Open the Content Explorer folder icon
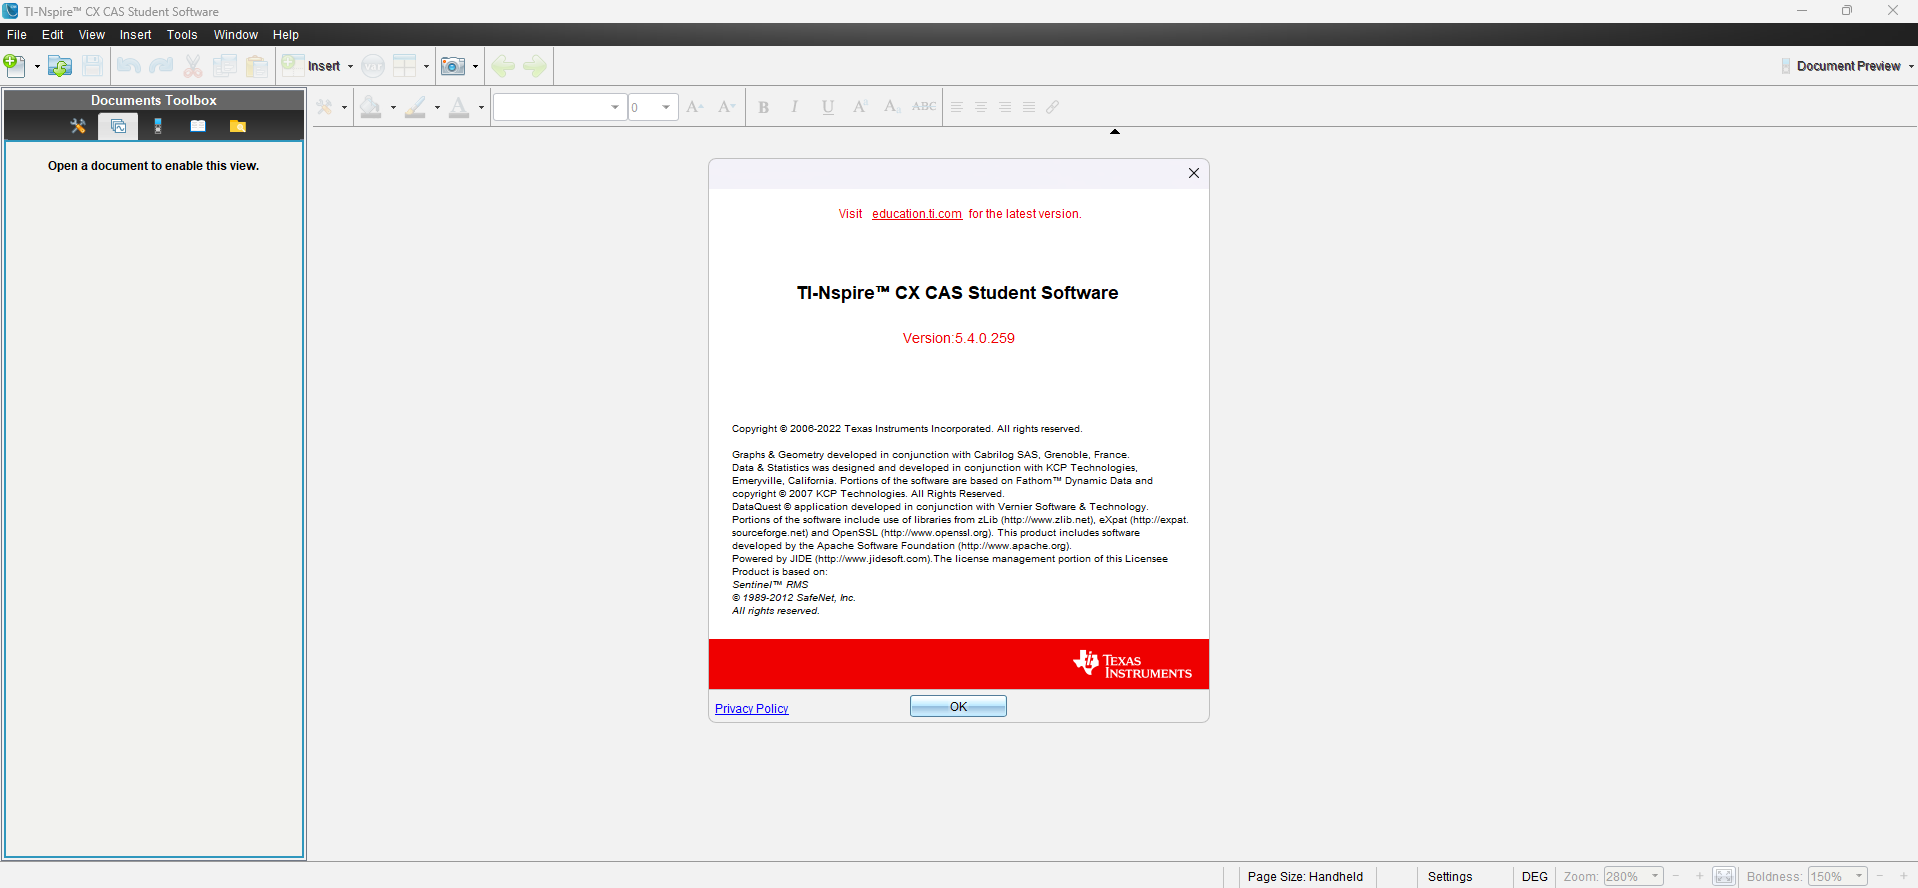This screenshot has height=888, width=1918. [x=238, y=126]
